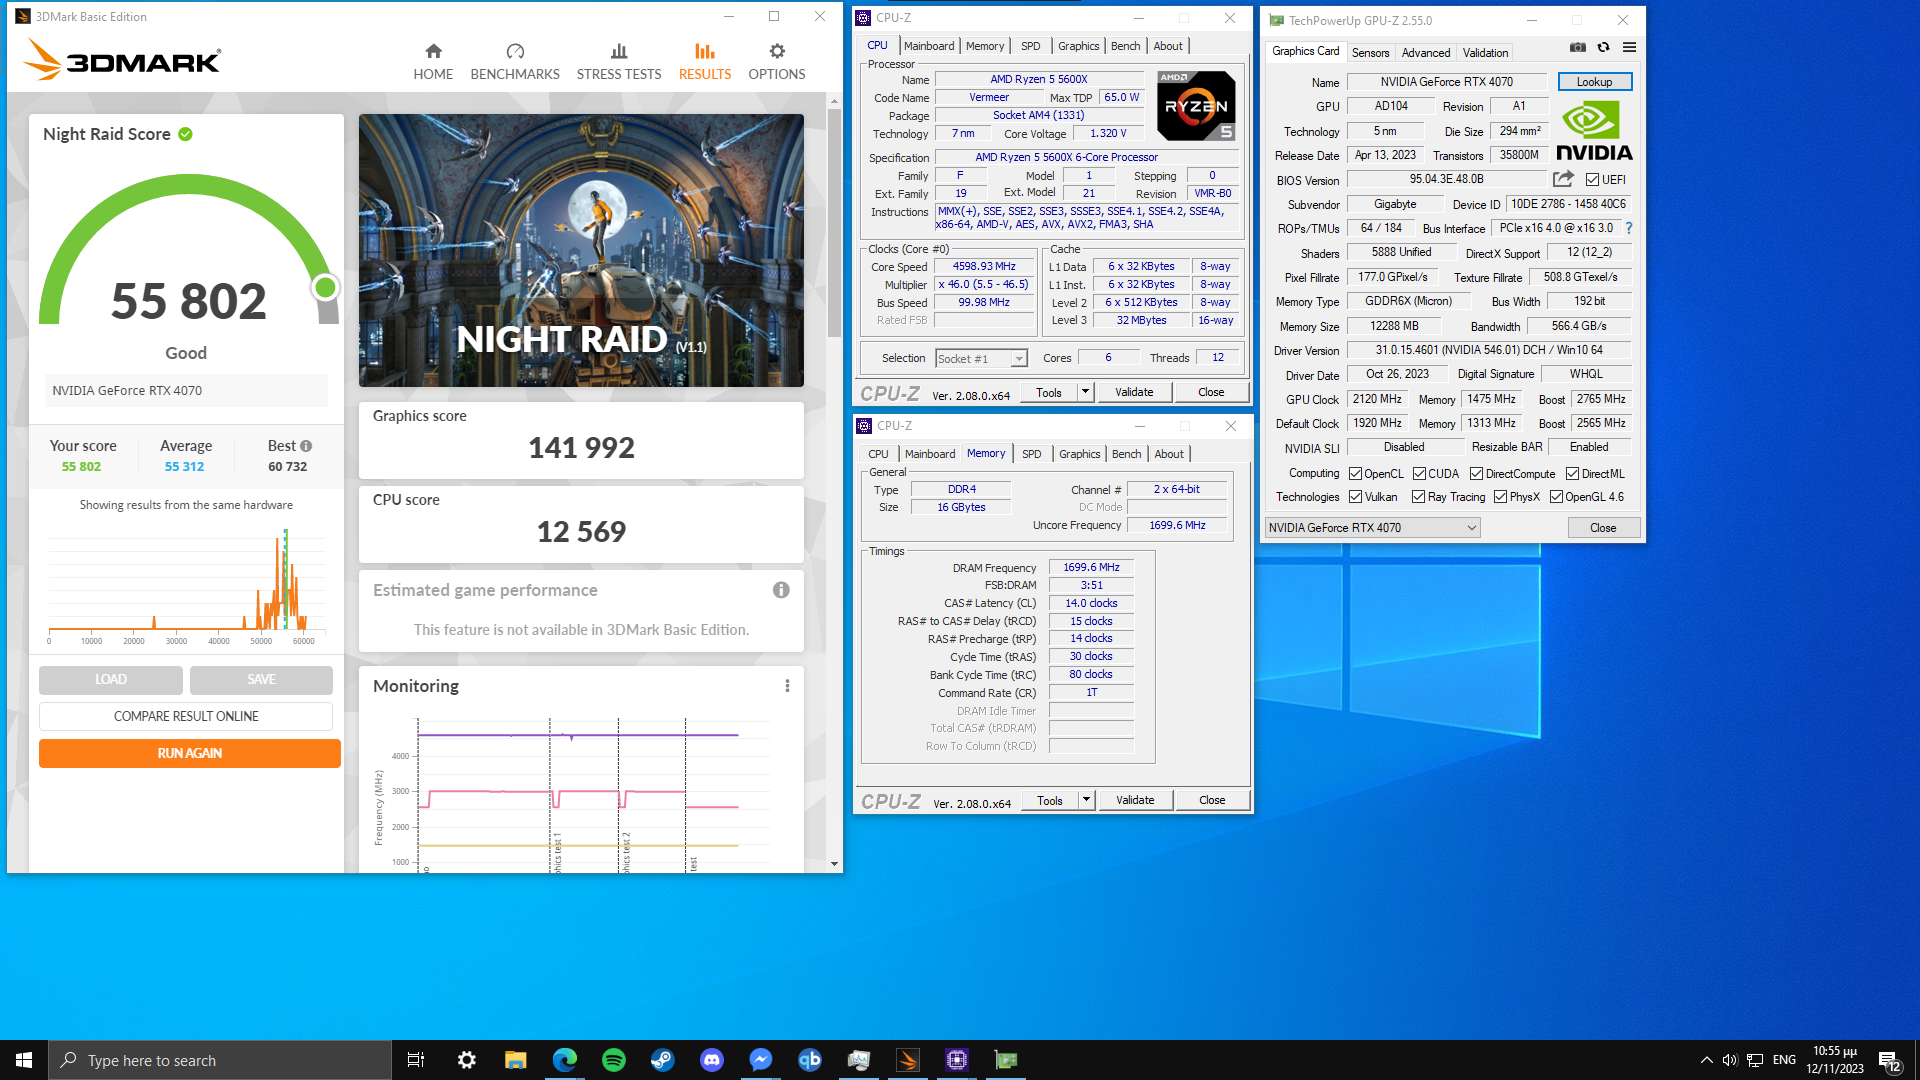Viewport: 1920px width, 1080px height.
Task: Click the taskbar search box
Action: pyautogui.click(x=220, y=1060)
